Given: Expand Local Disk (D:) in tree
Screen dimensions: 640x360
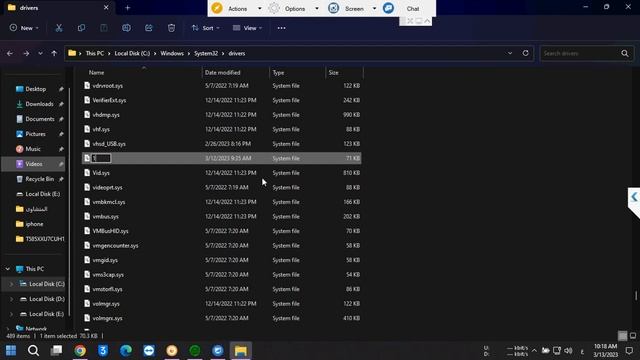Looking at the screenshot, I should coord(11,299).
